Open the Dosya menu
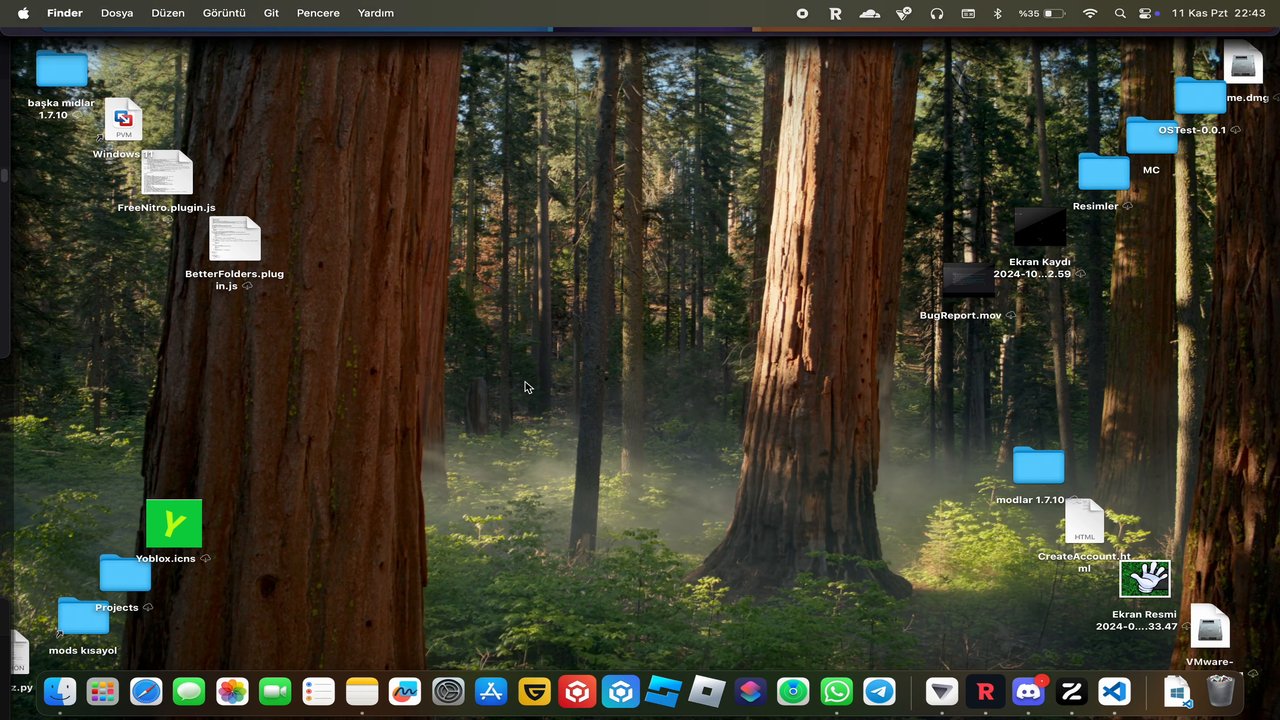 click(x=117, y=13)
